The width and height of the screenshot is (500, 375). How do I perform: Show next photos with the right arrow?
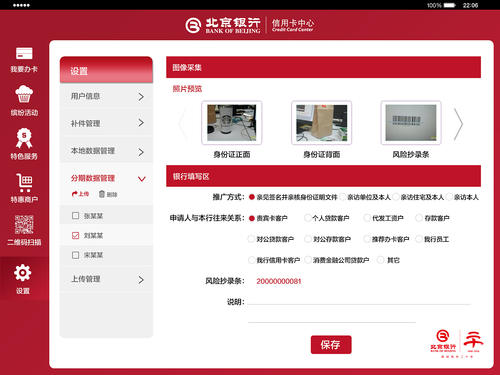459,124
